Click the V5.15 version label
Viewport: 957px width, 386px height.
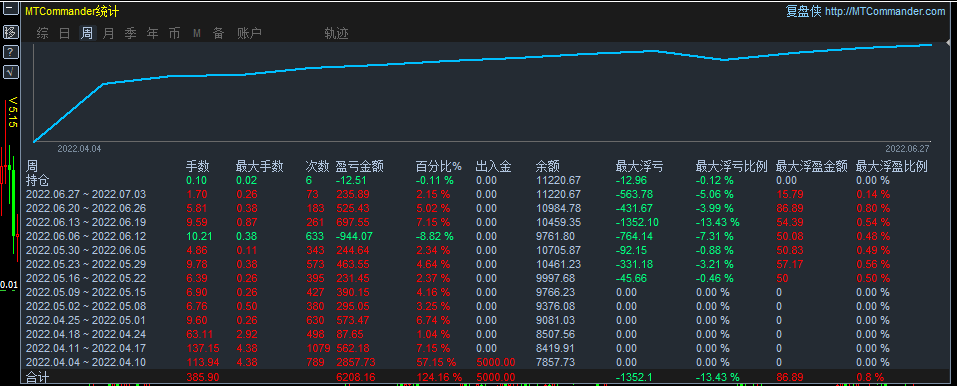(13, 112)
